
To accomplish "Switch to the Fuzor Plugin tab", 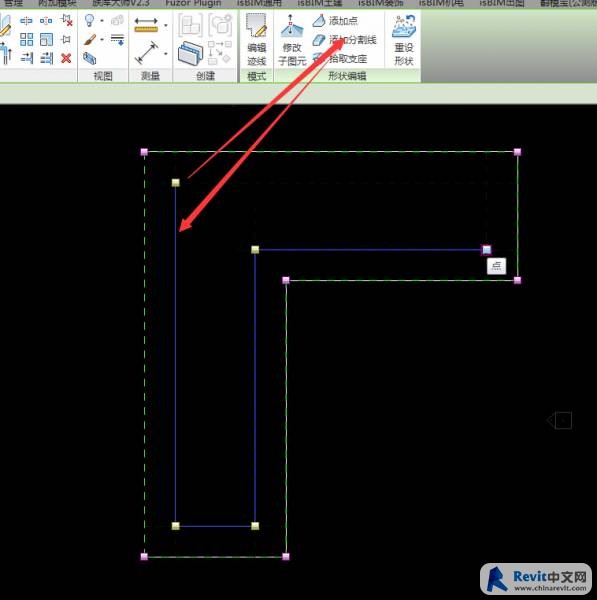I will (193, 3).
